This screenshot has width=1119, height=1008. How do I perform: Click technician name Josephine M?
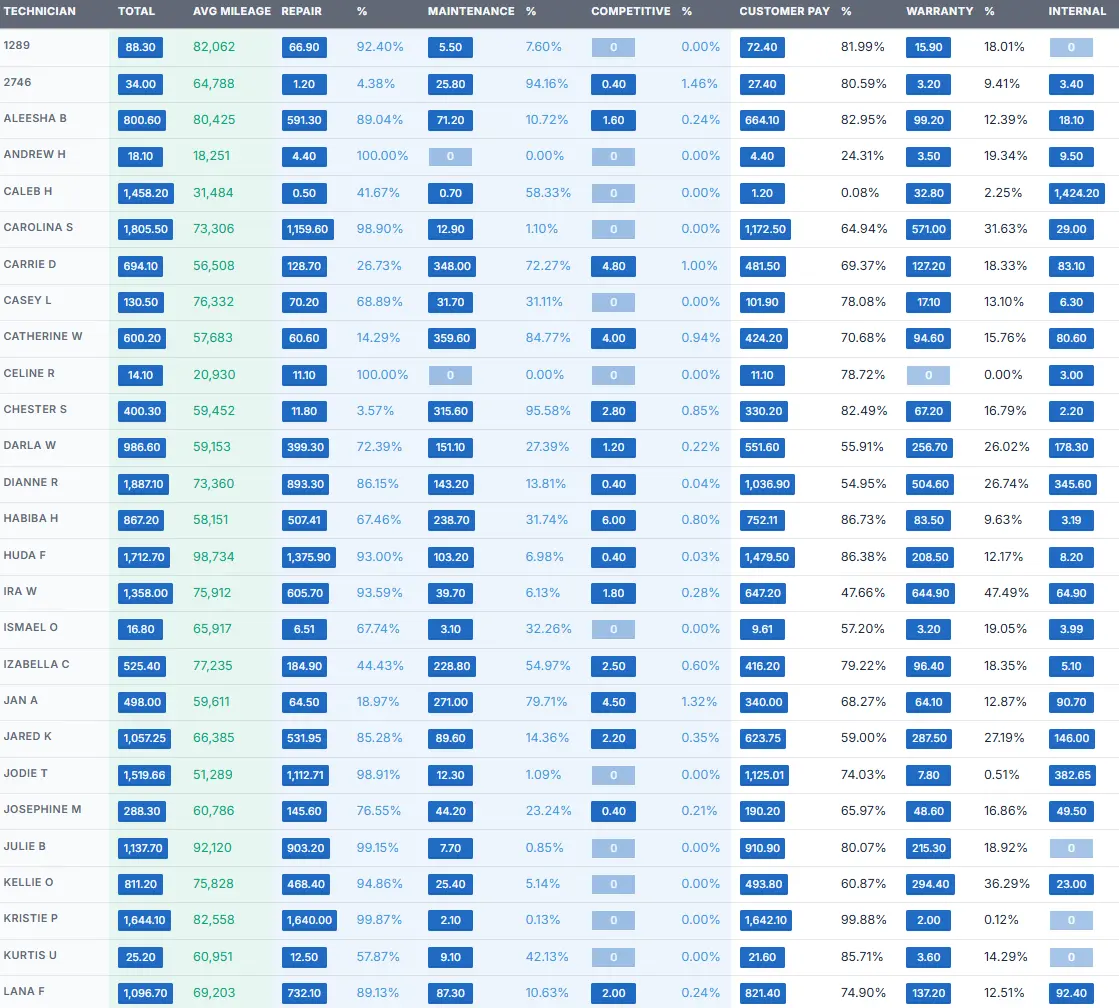point(42,809)
